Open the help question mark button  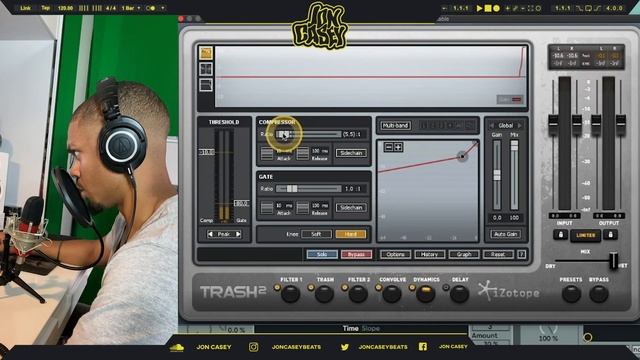point(521,254)
